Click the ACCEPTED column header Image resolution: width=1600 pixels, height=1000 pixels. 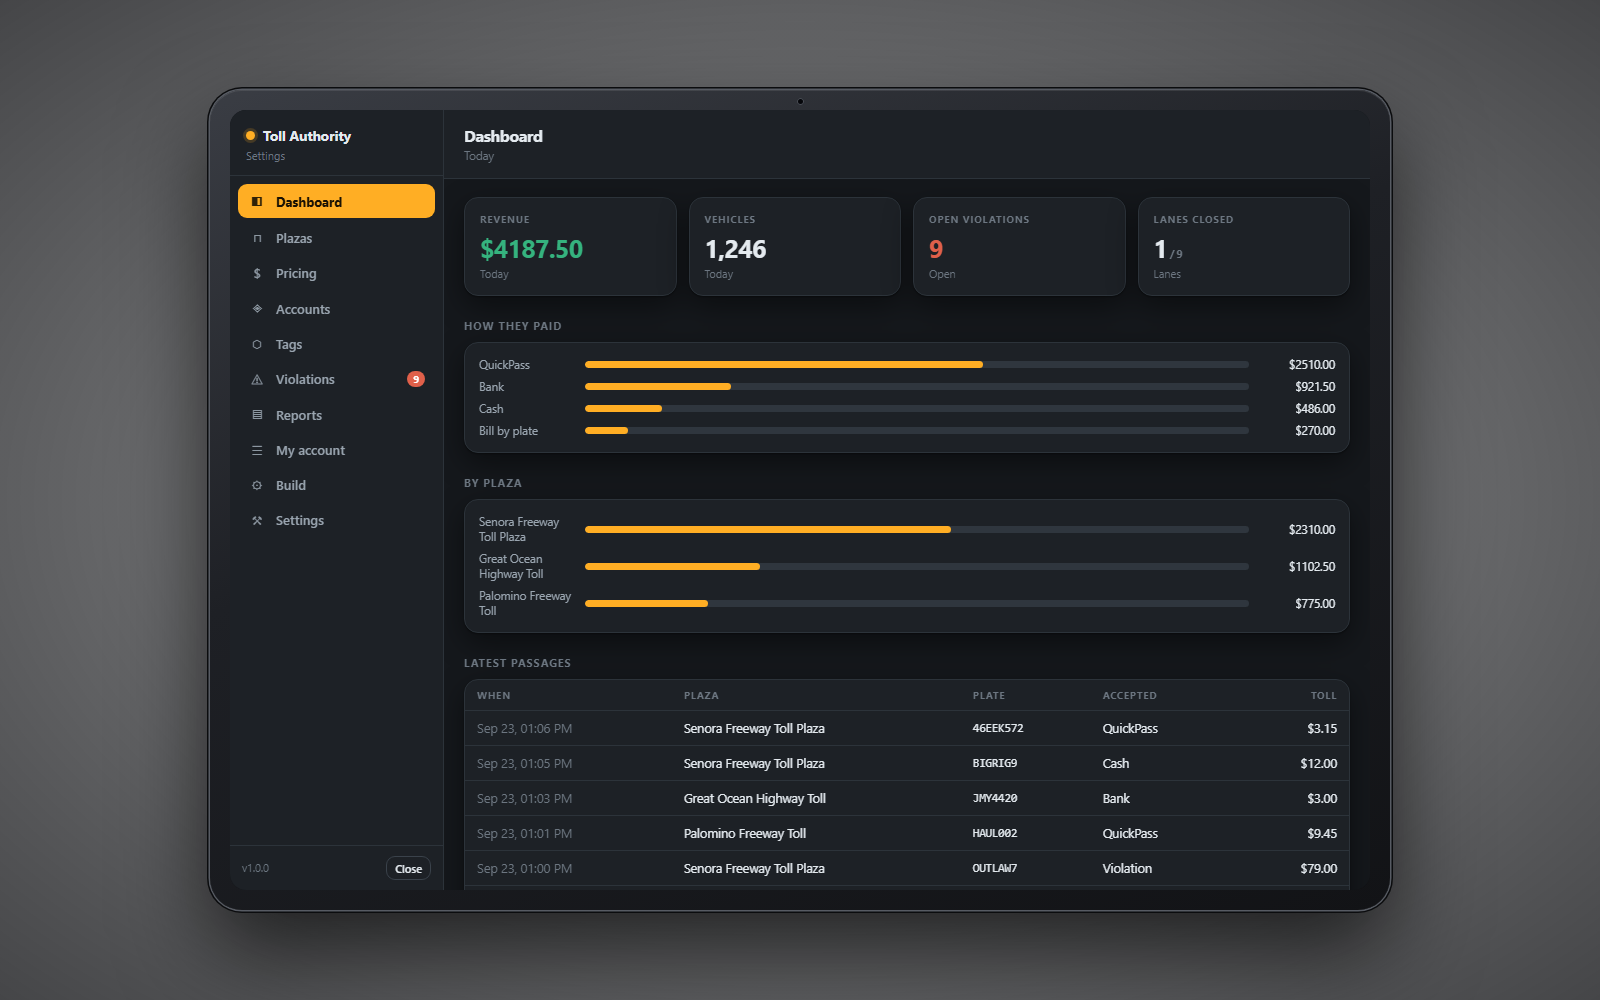coord(1130,696)
